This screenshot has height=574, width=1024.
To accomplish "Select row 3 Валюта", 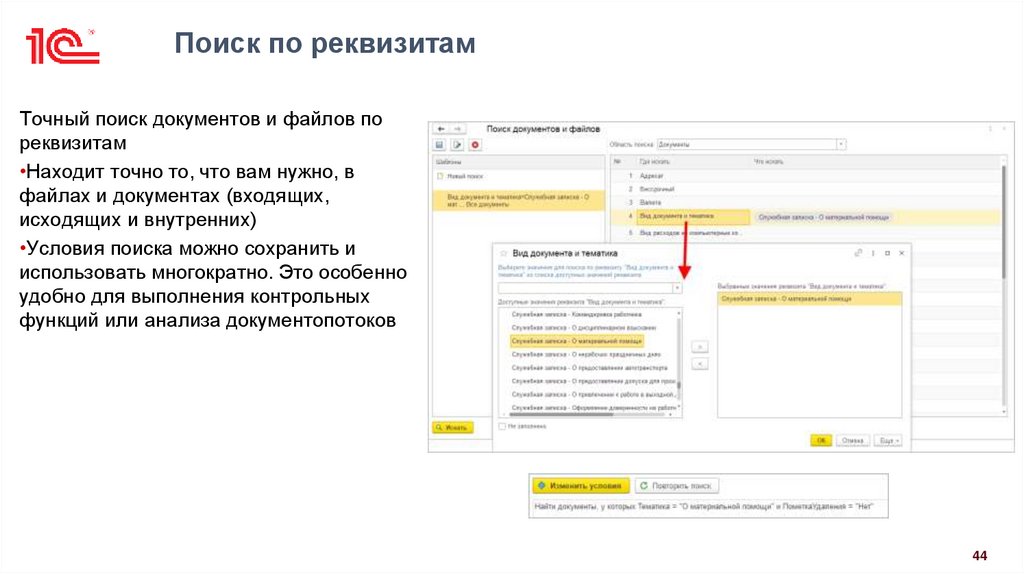I will pos(650,202).
